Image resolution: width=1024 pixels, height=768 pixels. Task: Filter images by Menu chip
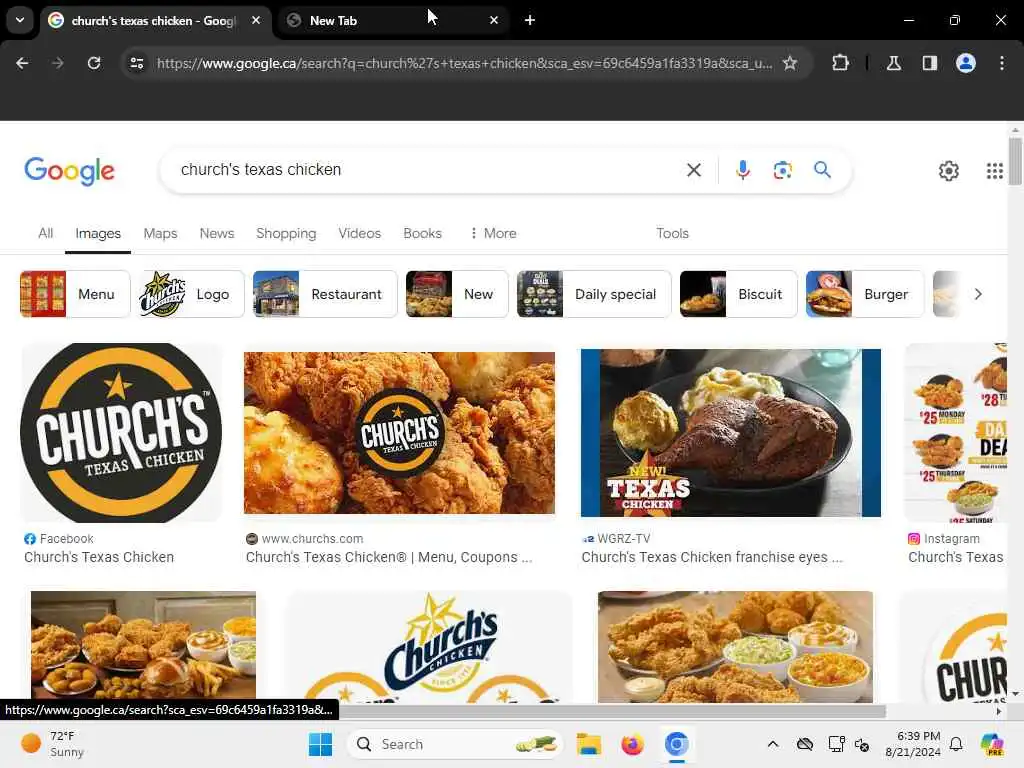(75, 294)
